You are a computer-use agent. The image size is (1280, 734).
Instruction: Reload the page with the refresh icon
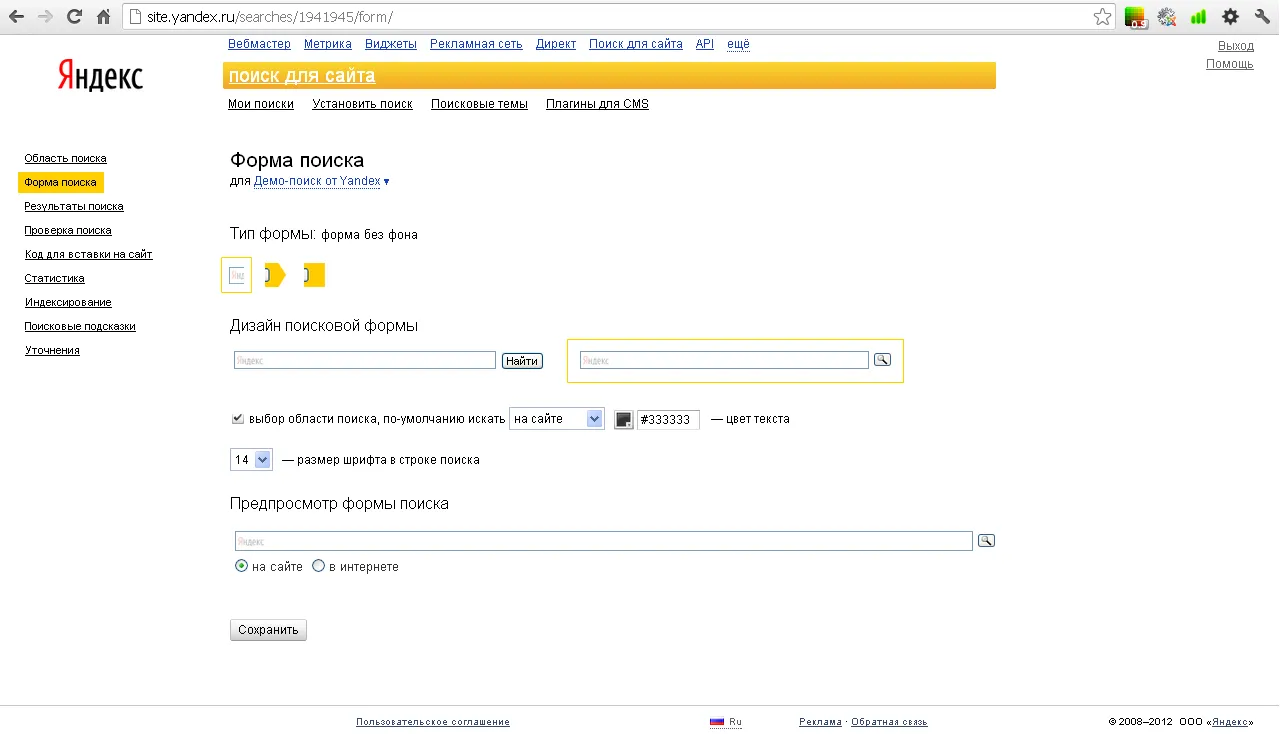coord(74,16)
